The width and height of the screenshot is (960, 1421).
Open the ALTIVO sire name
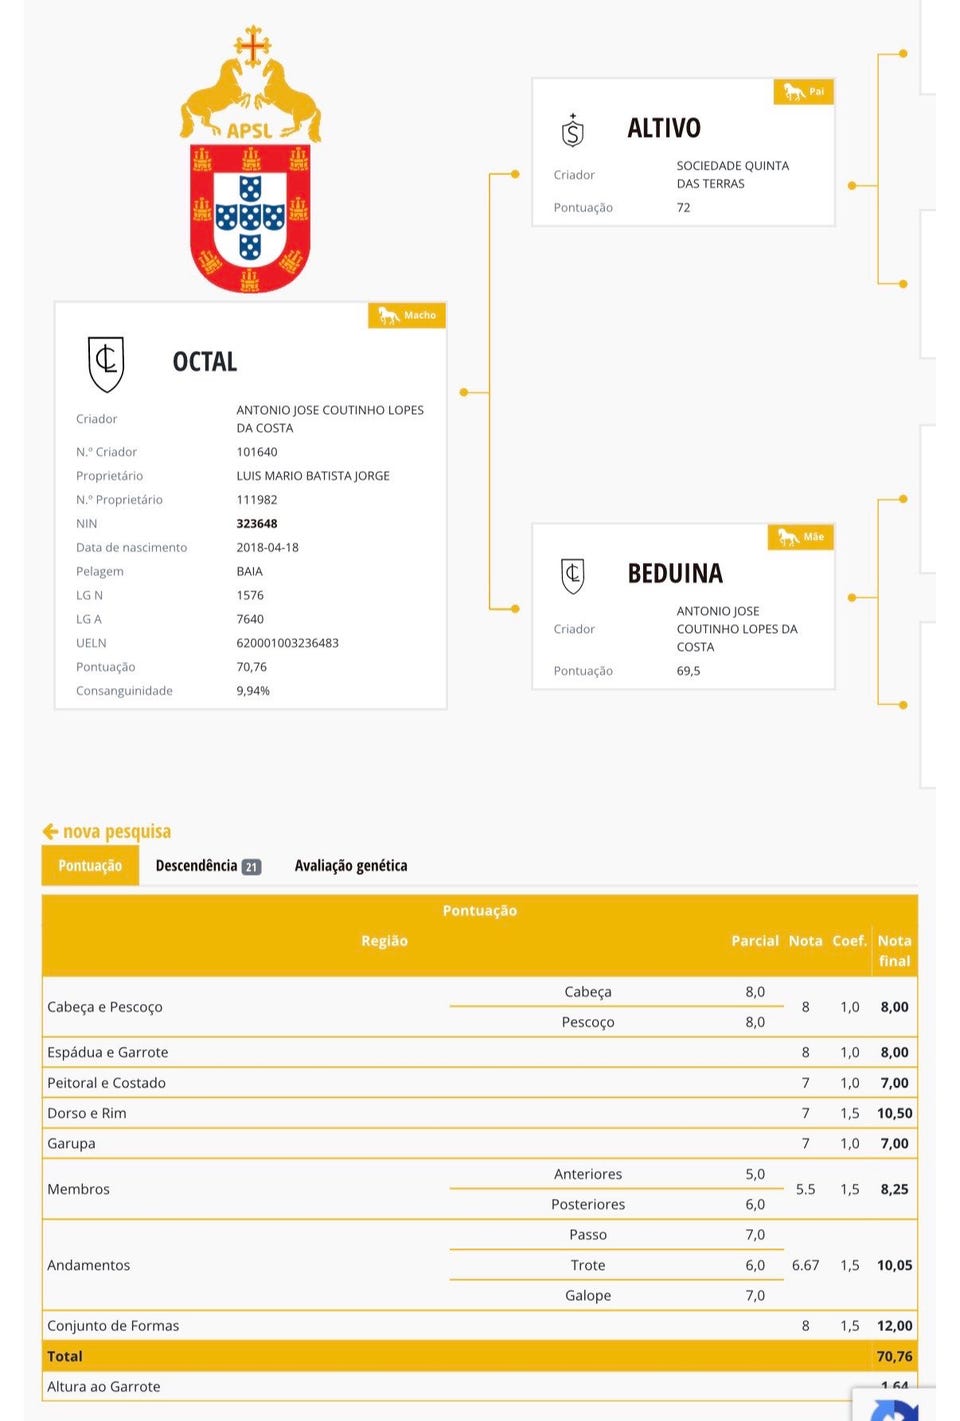point(664,128)
